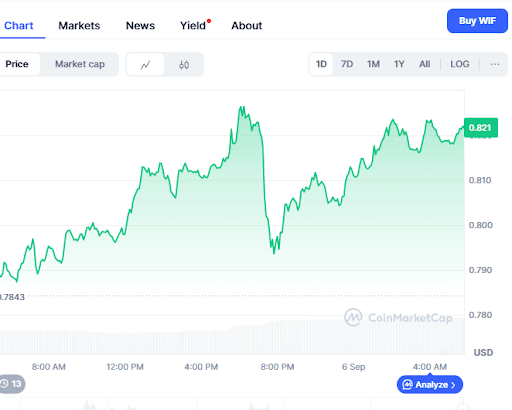Image resolution: width=512 pixels, height=410 pixels.
Task: Toggle chart to Price view
Action: [17, 64]
